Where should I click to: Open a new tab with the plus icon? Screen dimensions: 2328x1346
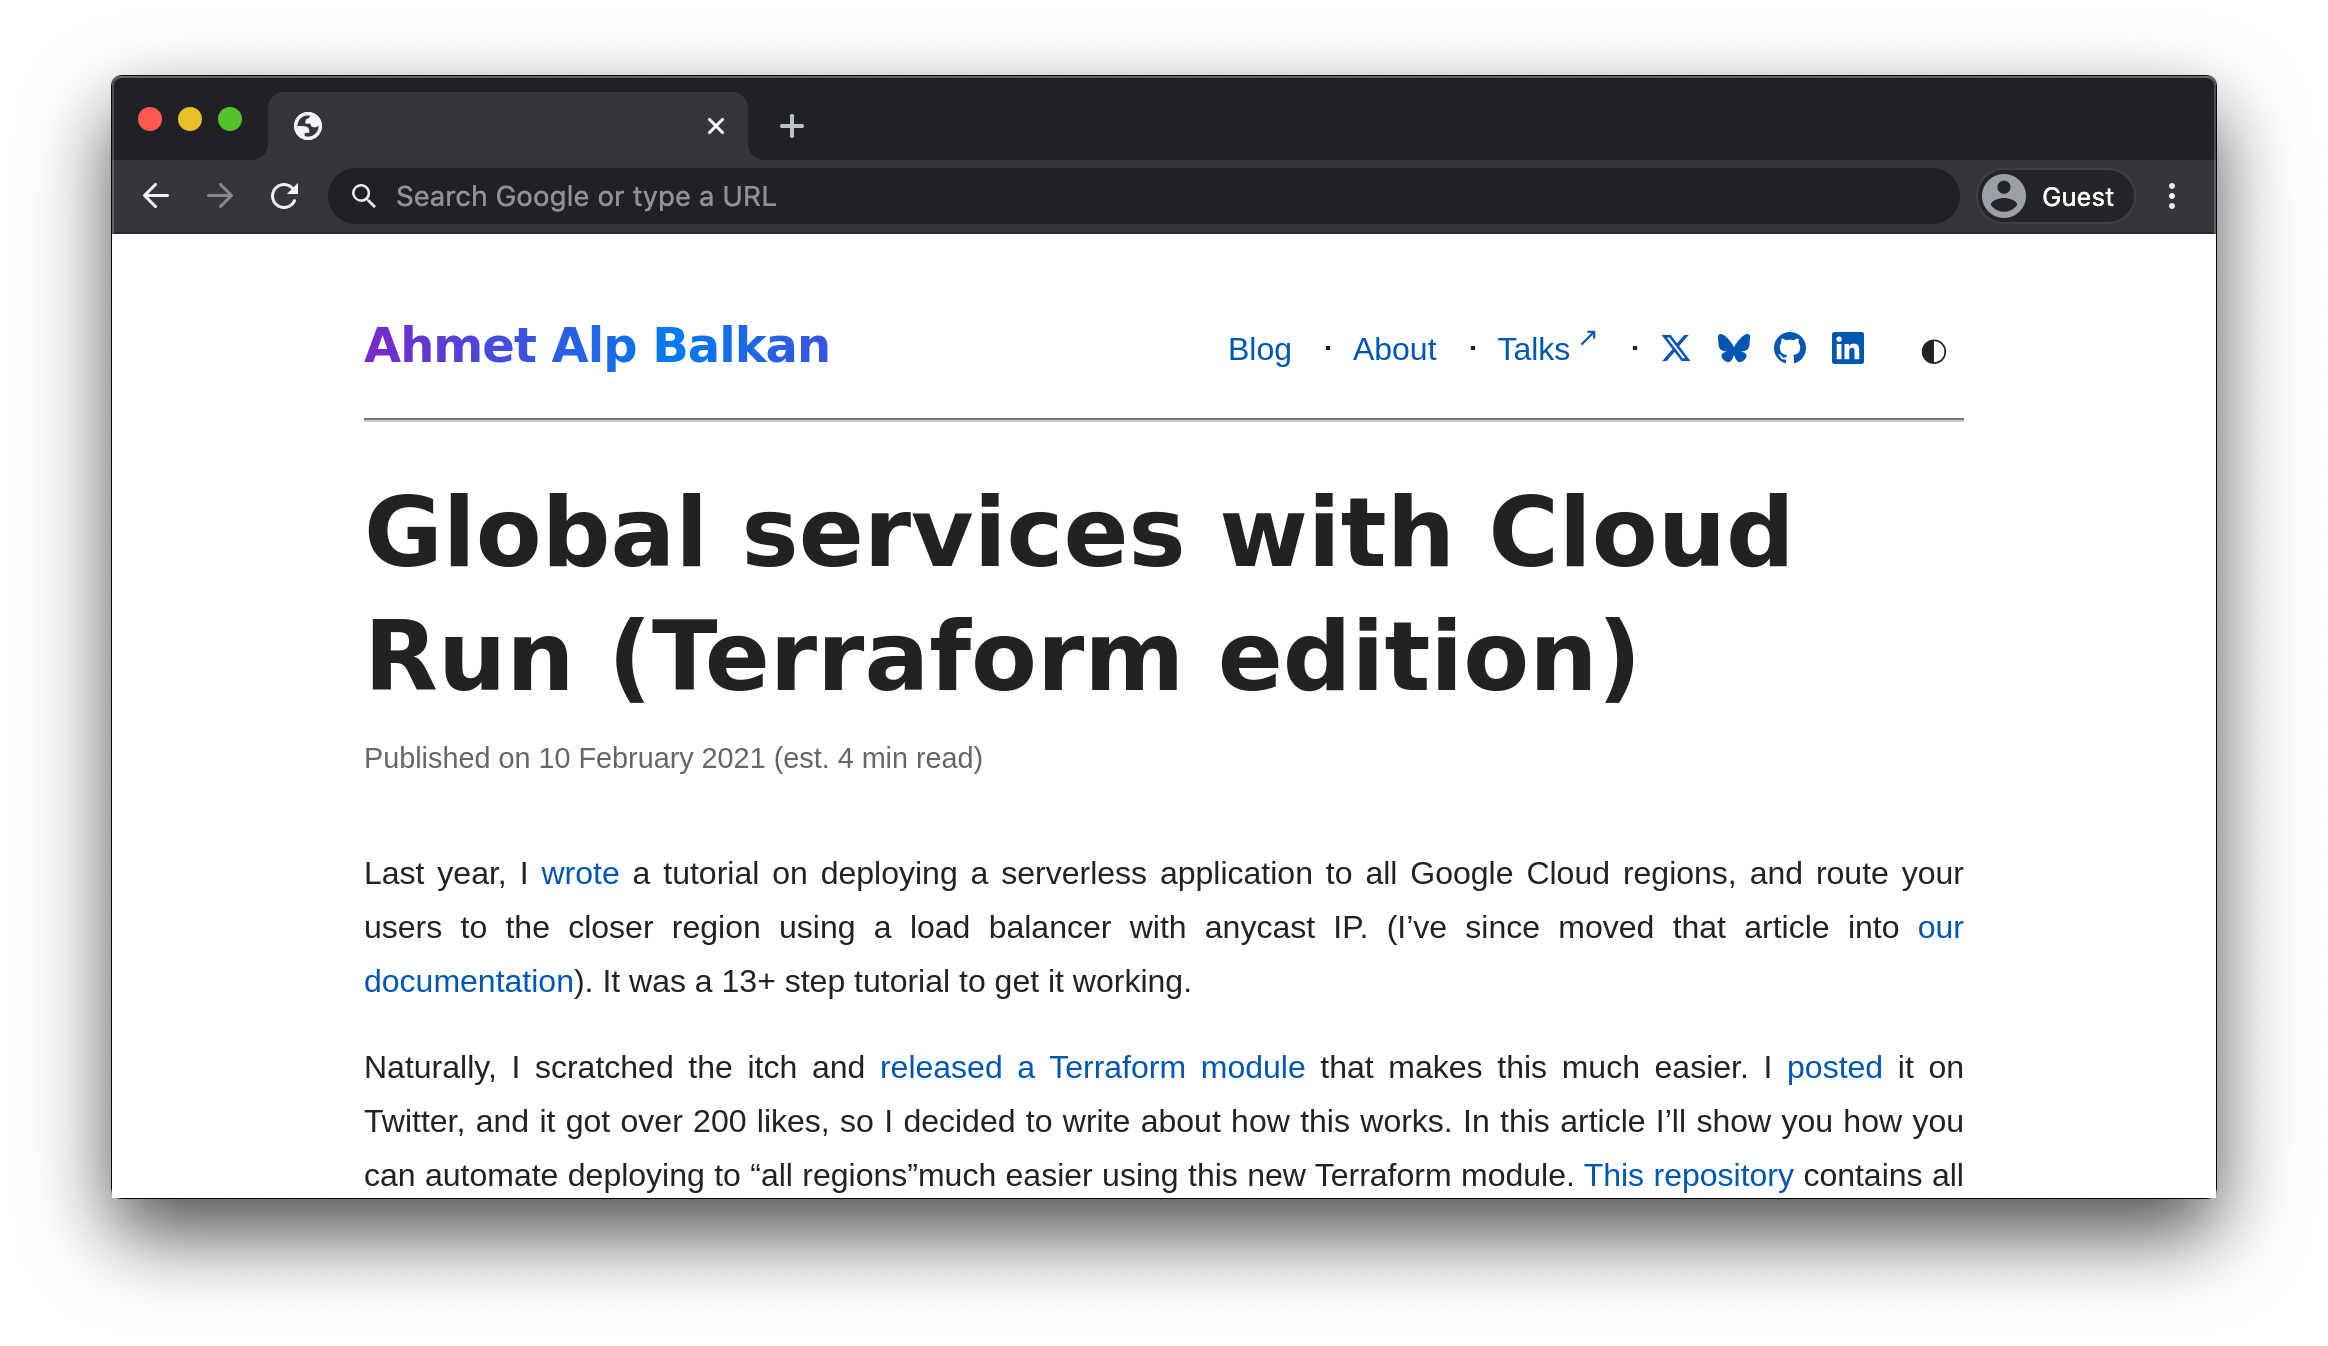791,126
